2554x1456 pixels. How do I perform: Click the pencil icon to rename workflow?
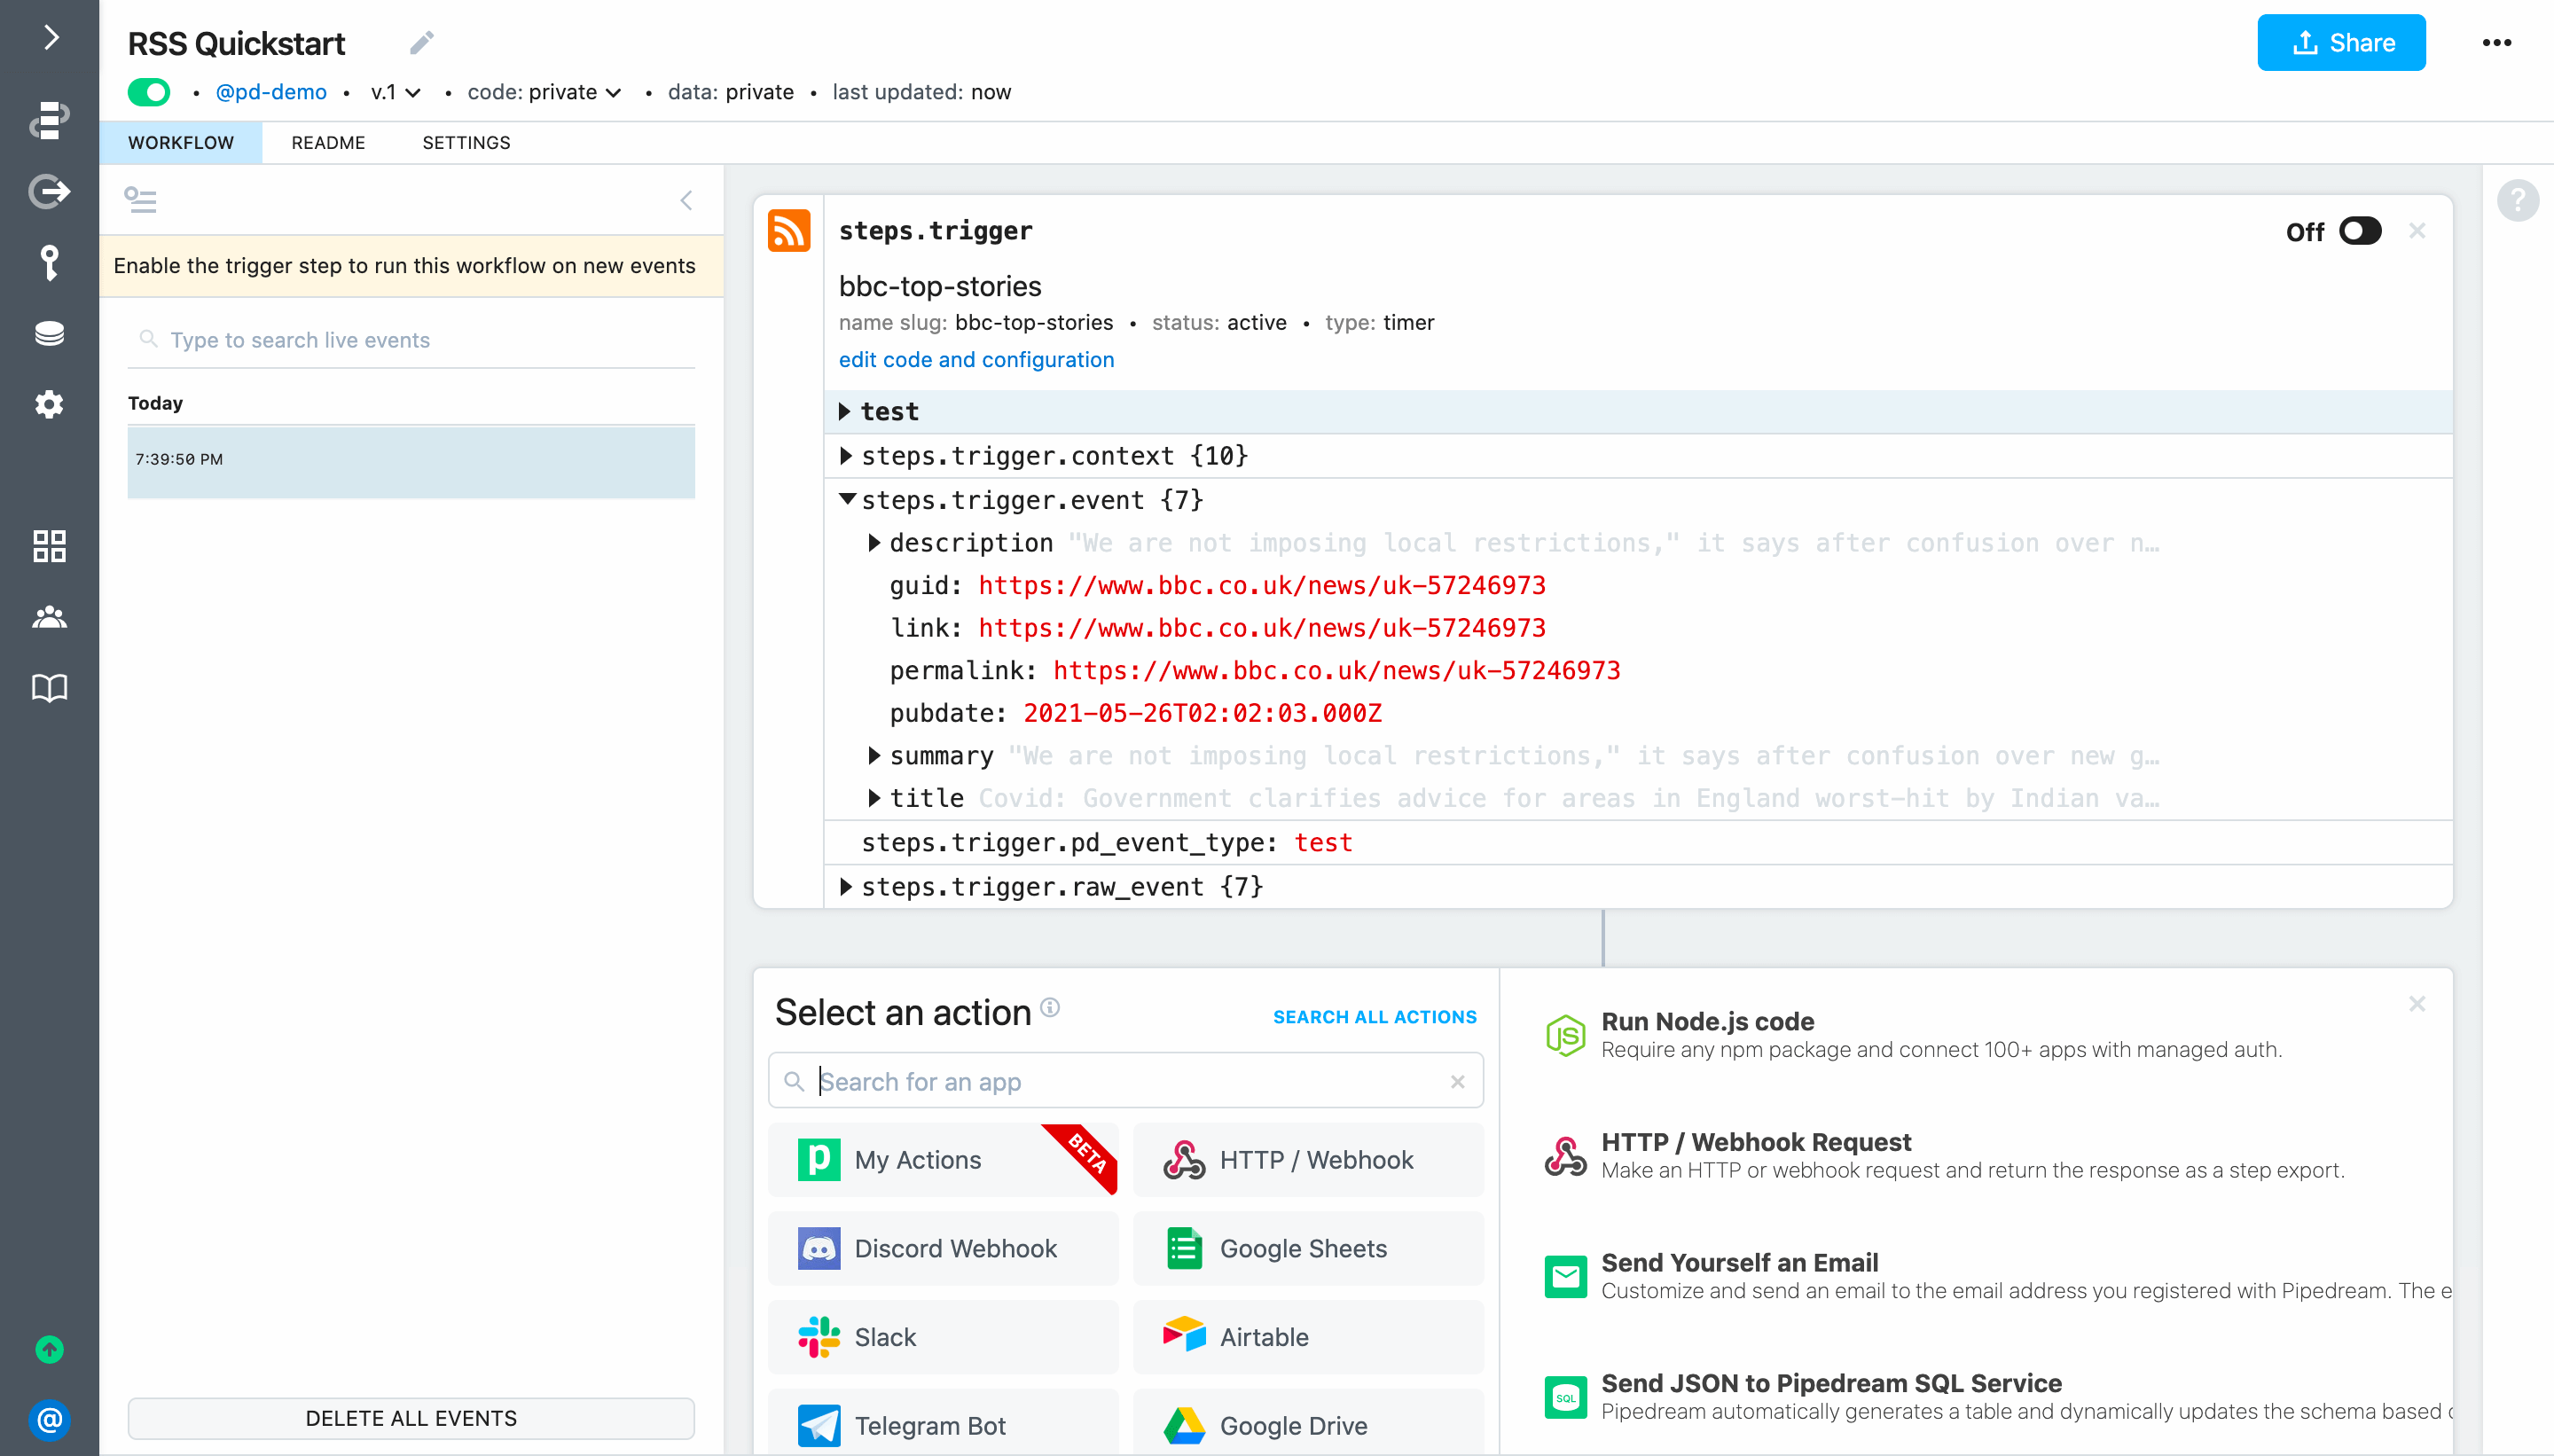pos(421,43)
